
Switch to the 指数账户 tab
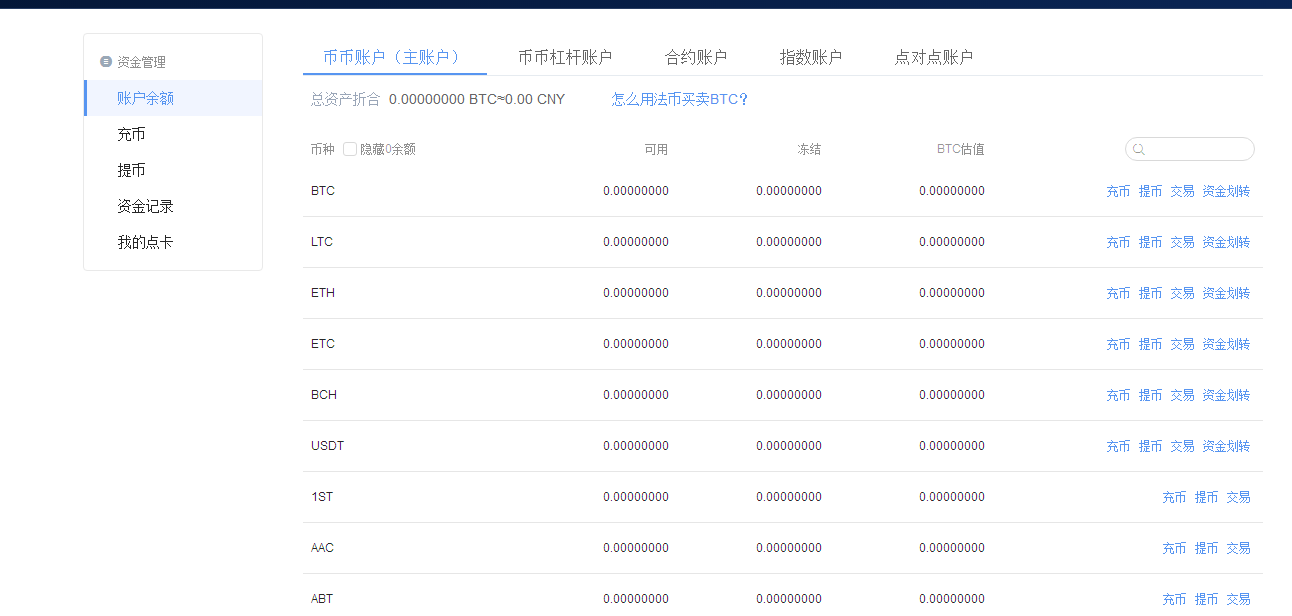(811, 57)
